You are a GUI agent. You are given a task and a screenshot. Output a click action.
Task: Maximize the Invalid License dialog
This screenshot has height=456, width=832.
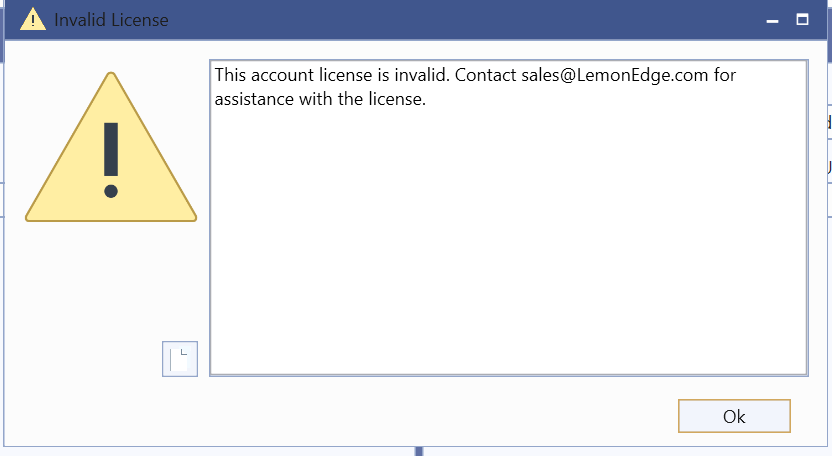pyautogui.click(x=802, y=20)
